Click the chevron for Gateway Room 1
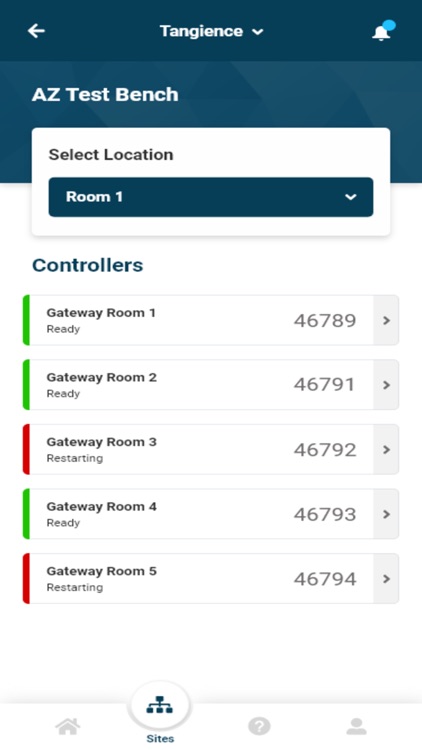 click(386, 320)
